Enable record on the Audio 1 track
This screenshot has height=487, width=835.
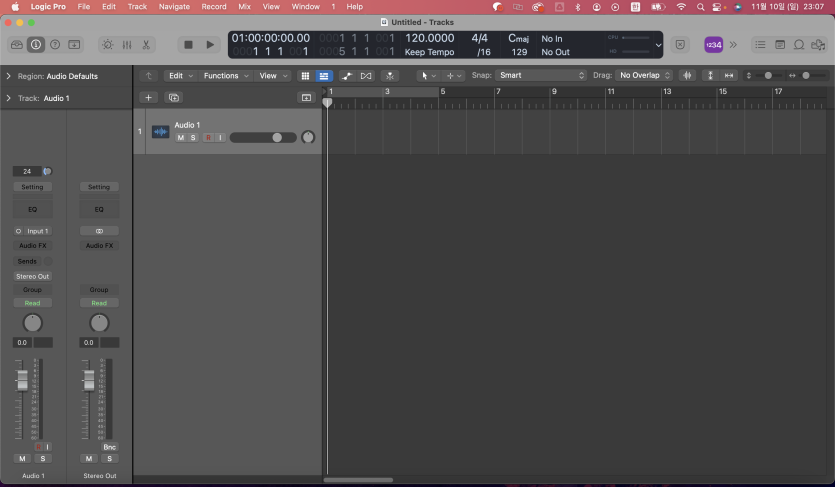(x=209, y=138)
